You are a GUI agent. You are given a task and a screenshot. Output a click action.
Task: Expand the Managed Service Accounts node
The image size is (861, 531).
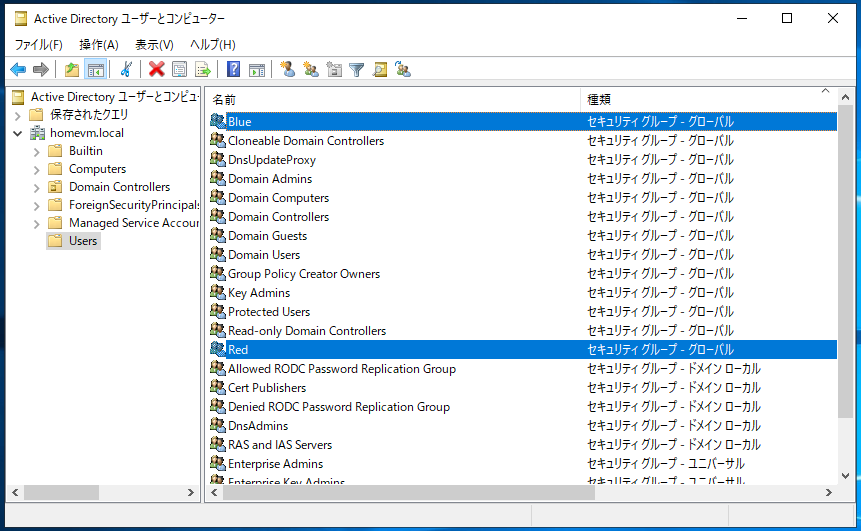point(36,224)
